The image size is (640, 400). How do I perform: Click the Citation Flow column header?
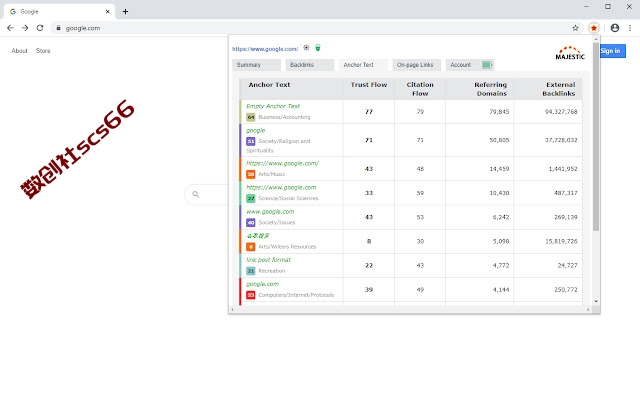420,89
